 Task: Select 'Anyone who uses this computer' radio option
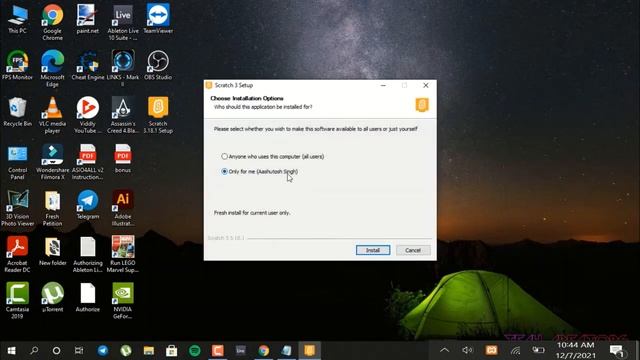(273, 156)
